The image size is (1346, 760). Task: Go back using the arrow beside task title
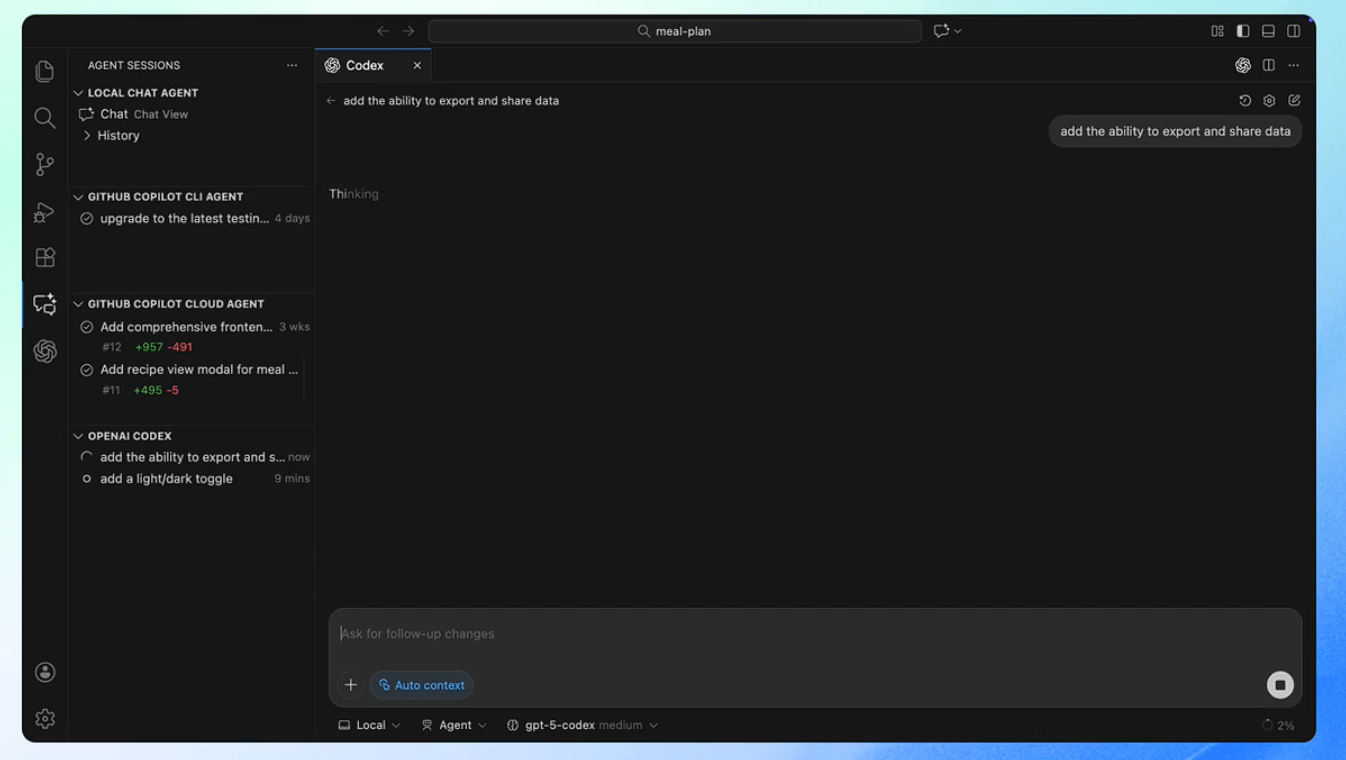331,101
